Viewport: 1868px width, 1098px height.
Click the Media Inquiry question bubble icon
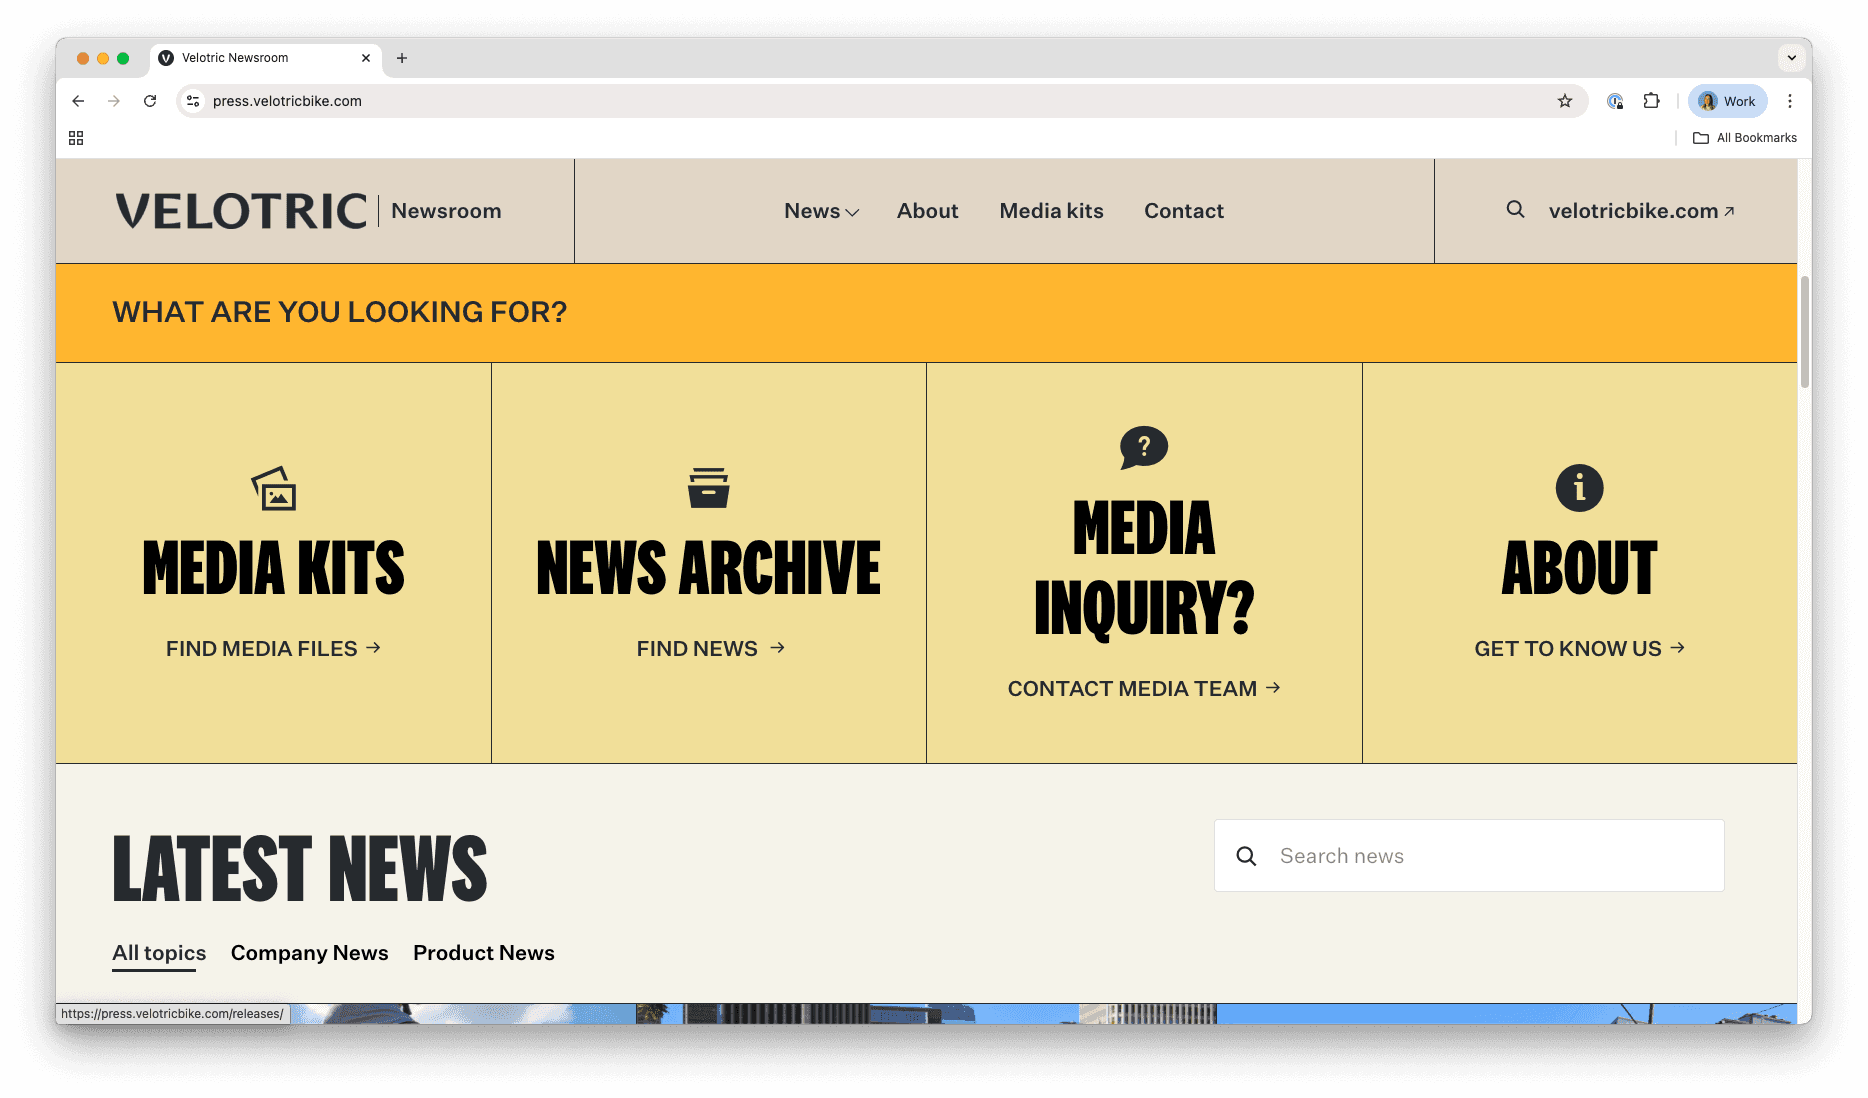pos(1143,448)
